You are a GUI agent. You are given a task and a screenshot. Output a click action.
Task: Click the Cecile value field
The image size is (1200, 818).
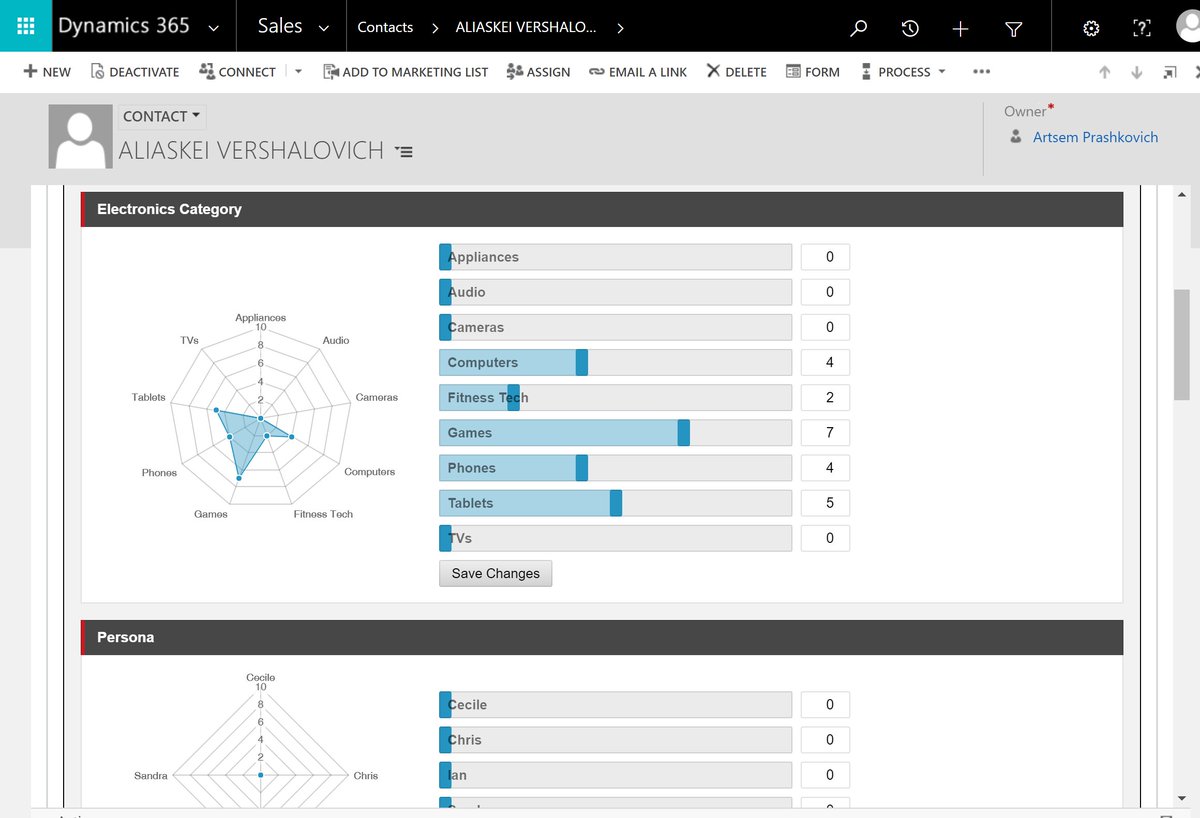825,705
